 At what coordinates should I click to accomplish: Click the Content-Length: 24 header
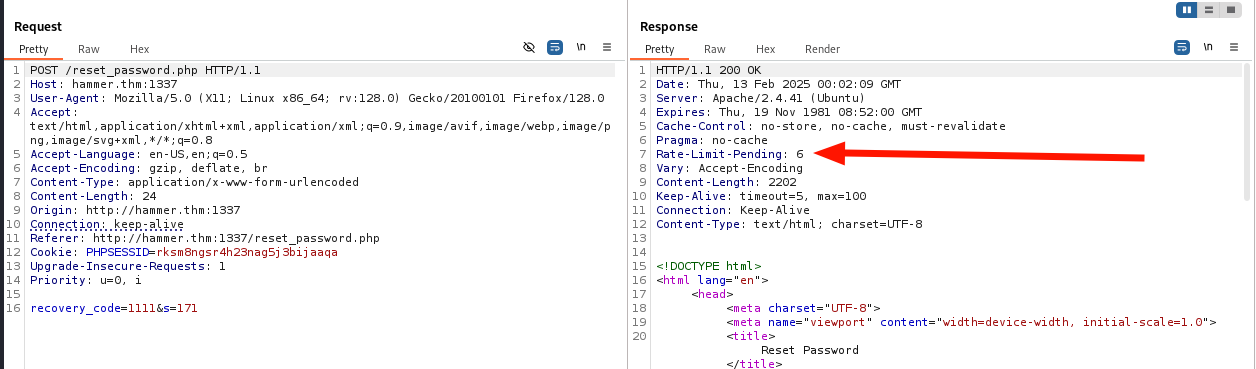click(92, 196)
